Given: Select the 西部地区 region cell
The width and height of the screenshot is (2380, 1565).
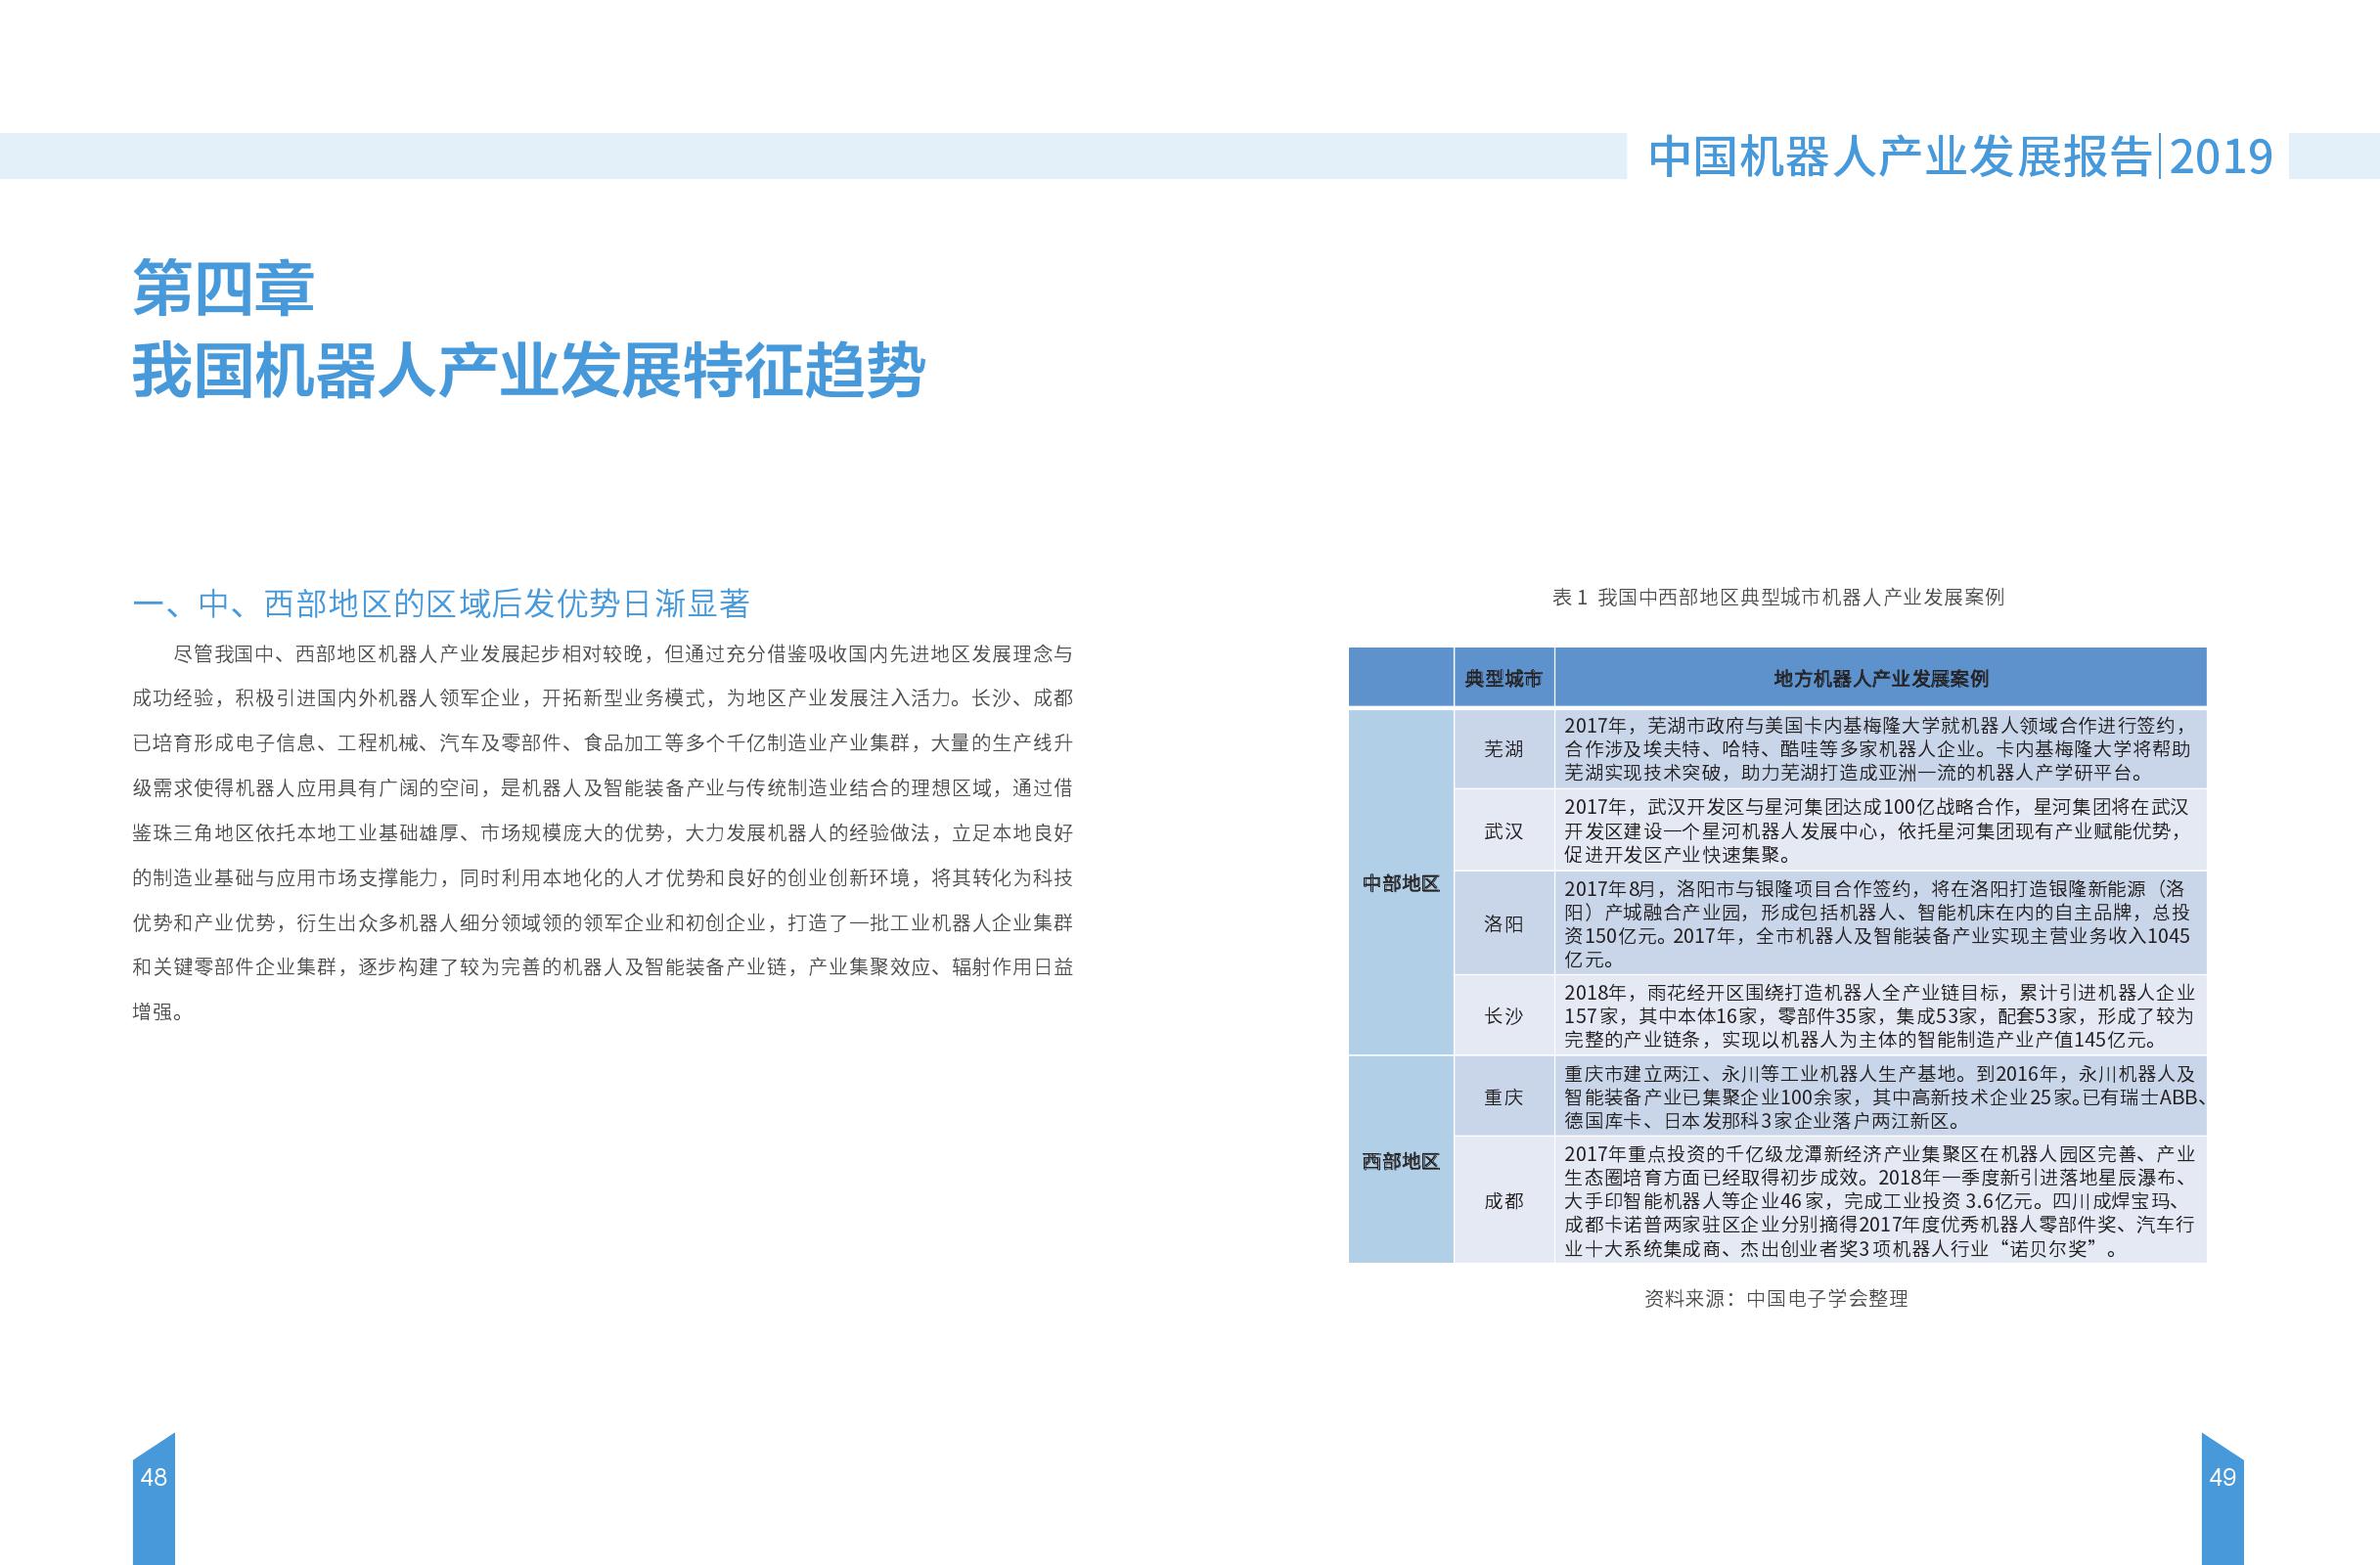Looking at the screenshot, I should coord(1400,1161).
